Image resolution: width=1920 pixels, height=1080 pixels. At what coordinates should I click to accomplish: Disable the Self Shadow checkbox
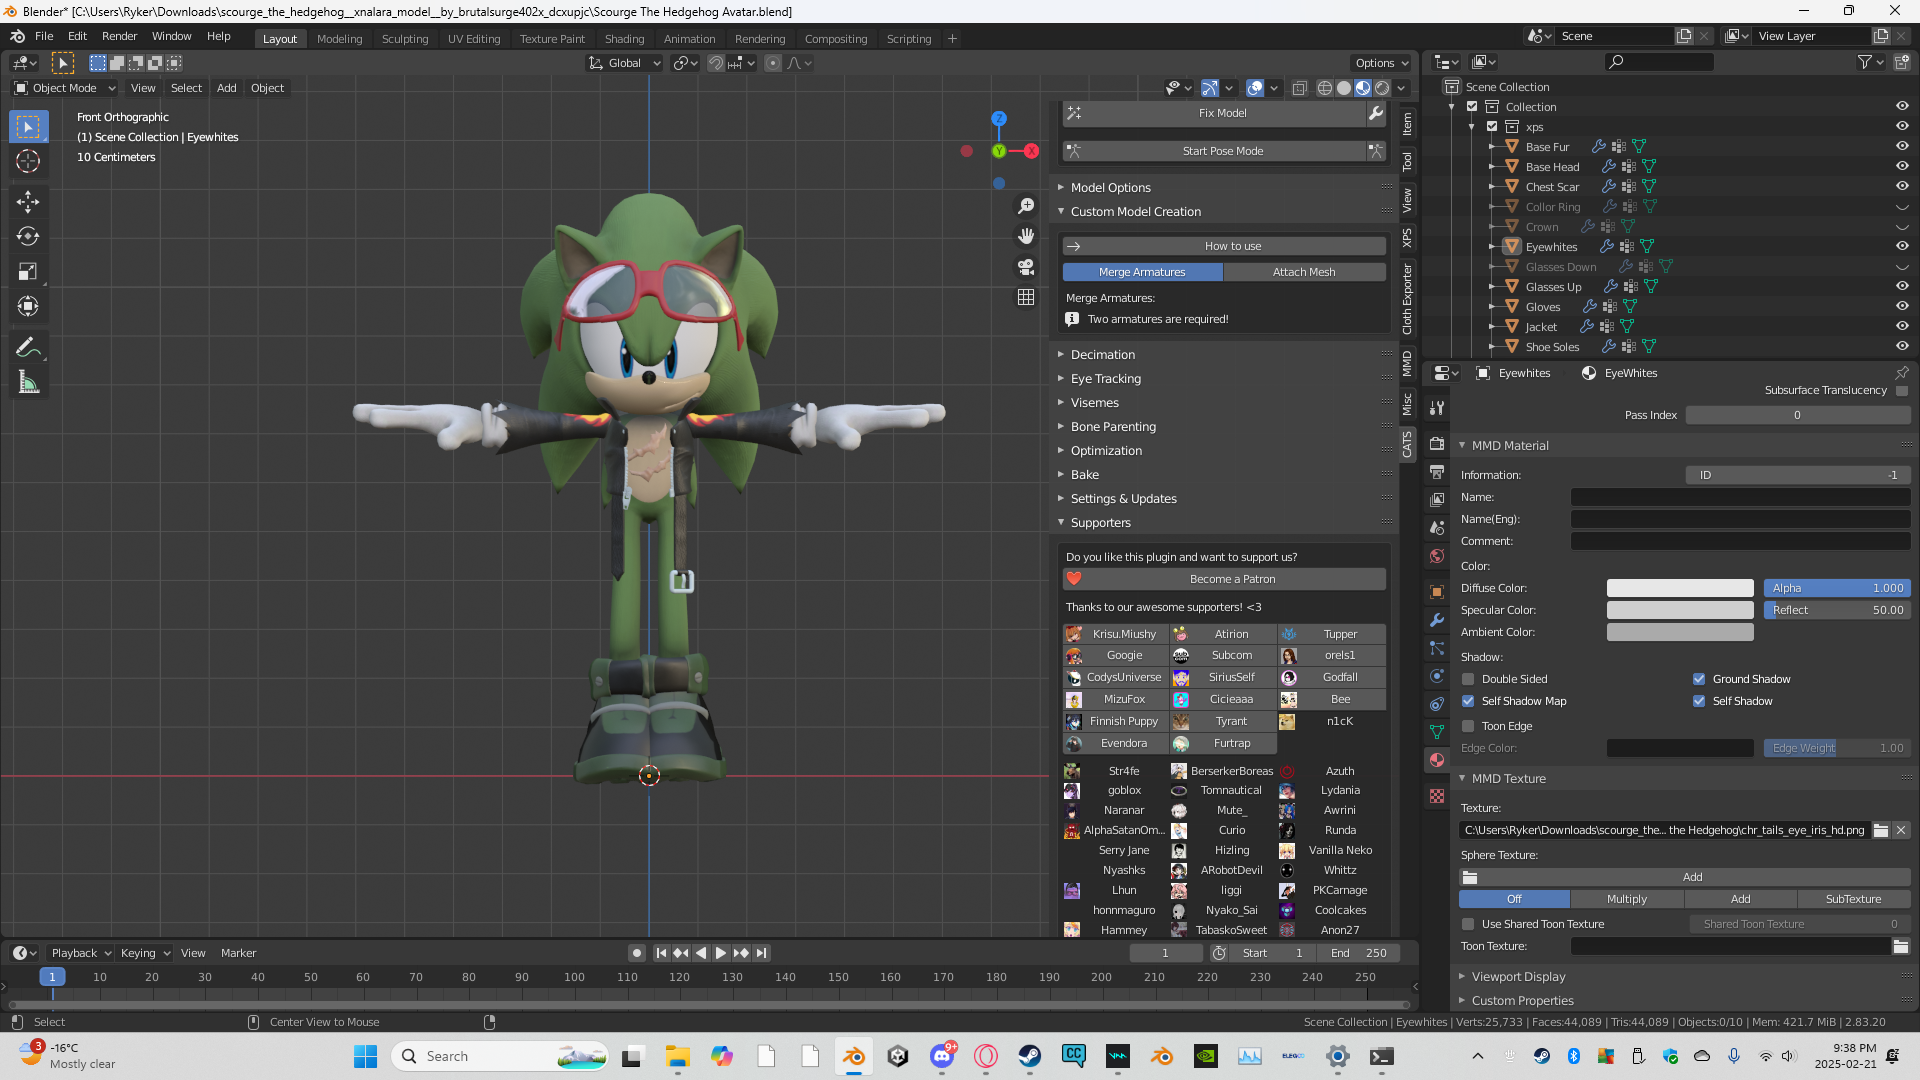click(x=1698, y=701)
